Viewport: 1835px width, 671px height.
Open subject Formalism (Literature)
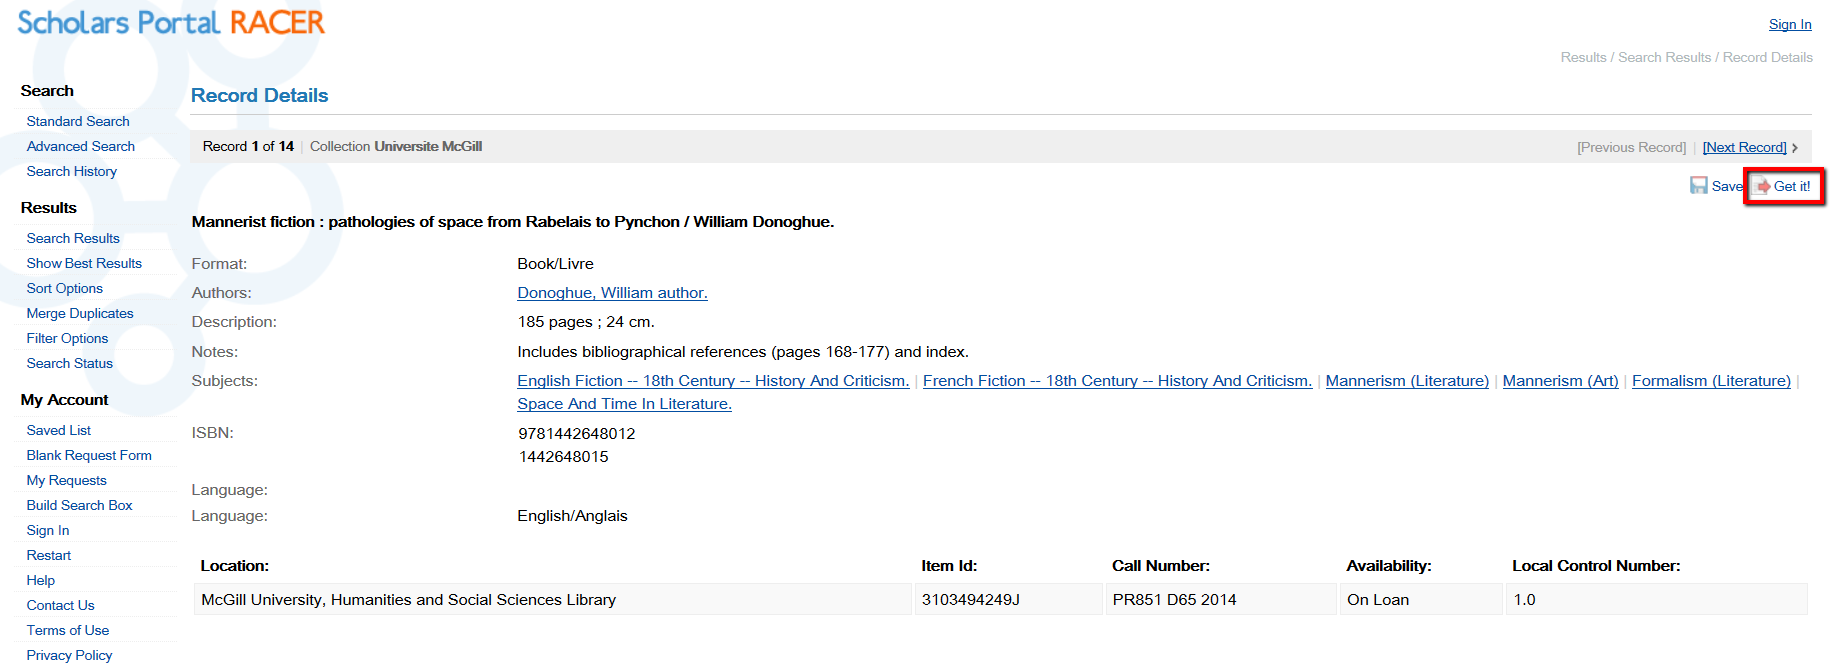coord(1711,381)
